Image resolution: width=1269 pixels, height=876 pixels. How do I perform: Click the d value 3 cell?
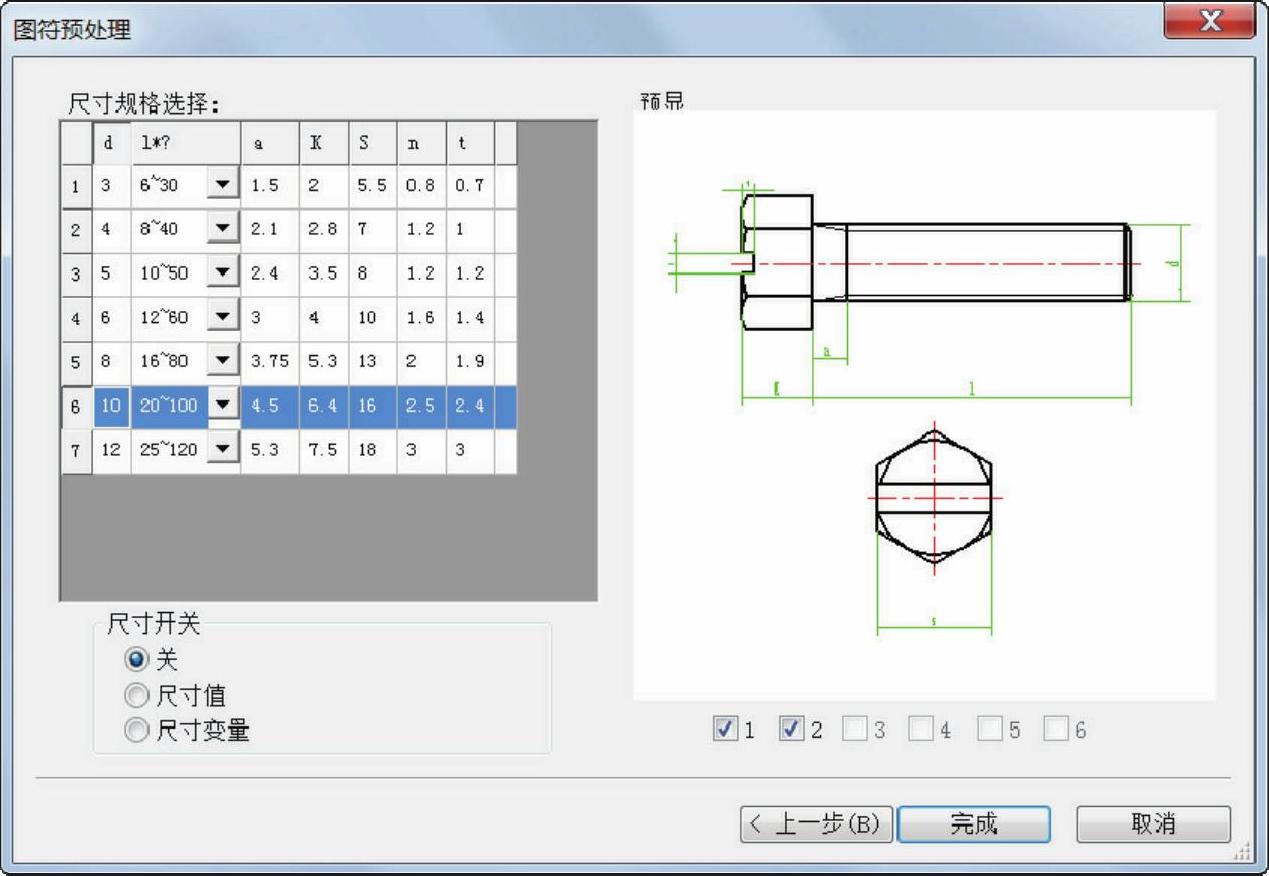tap(111, 186)
